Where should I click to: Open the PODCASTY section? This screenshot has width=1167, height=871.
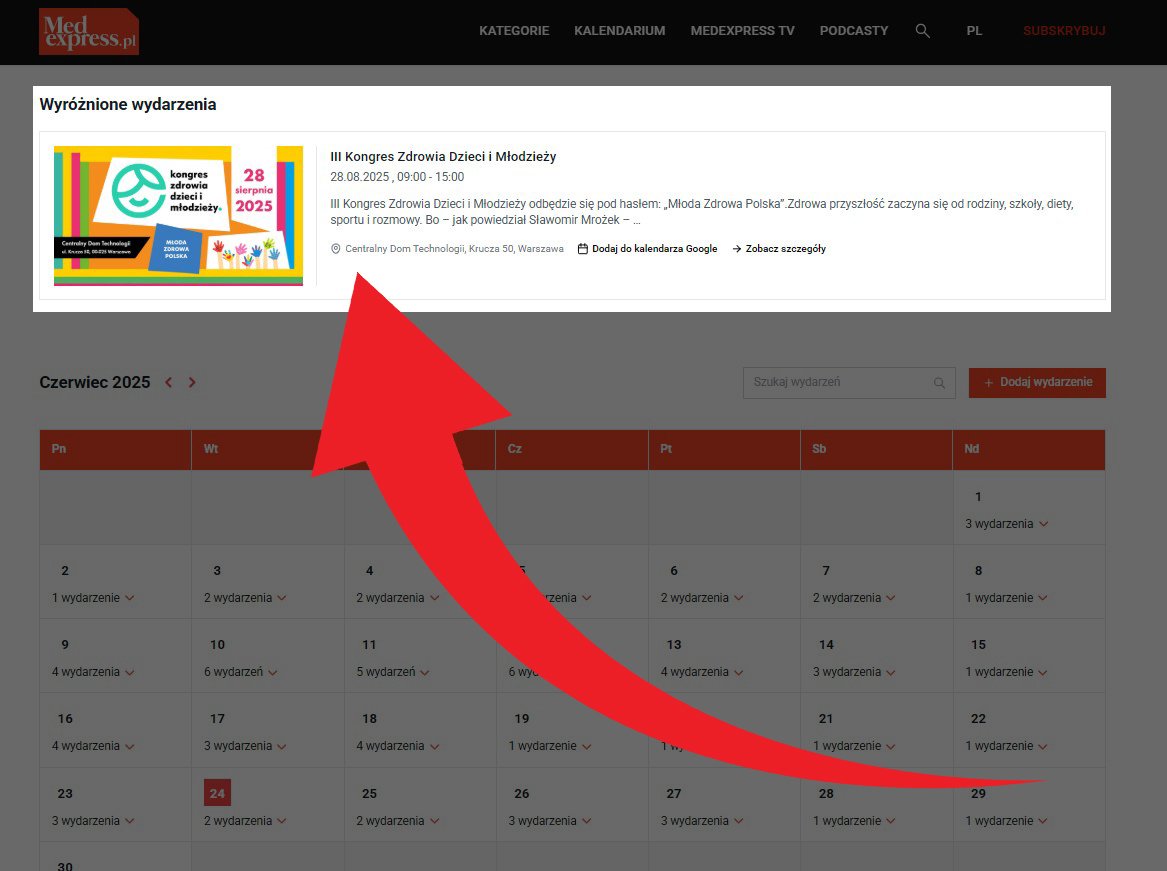854,31
